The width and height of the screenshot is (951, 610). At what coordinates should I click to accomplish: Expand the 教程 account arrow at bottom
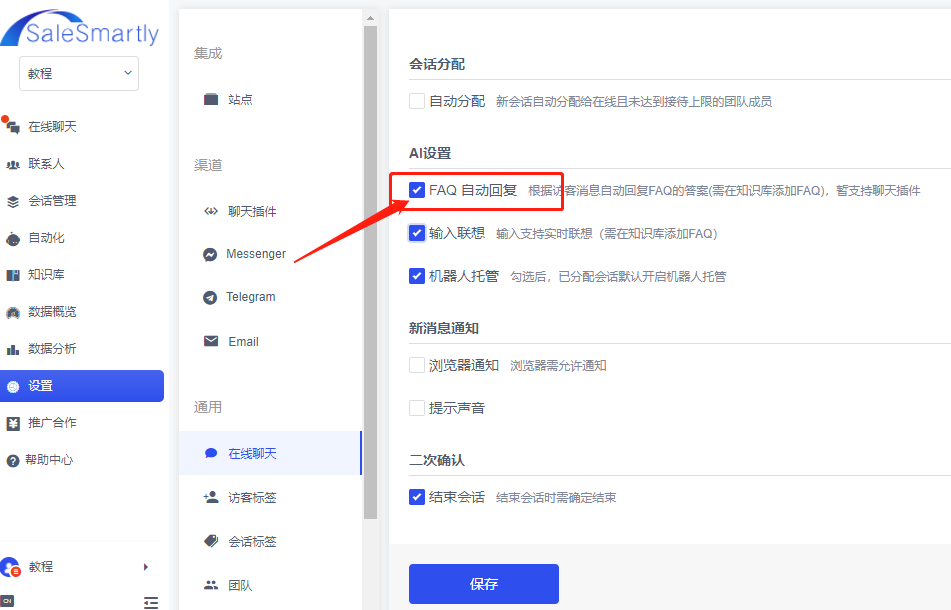(x=146, y=567)
